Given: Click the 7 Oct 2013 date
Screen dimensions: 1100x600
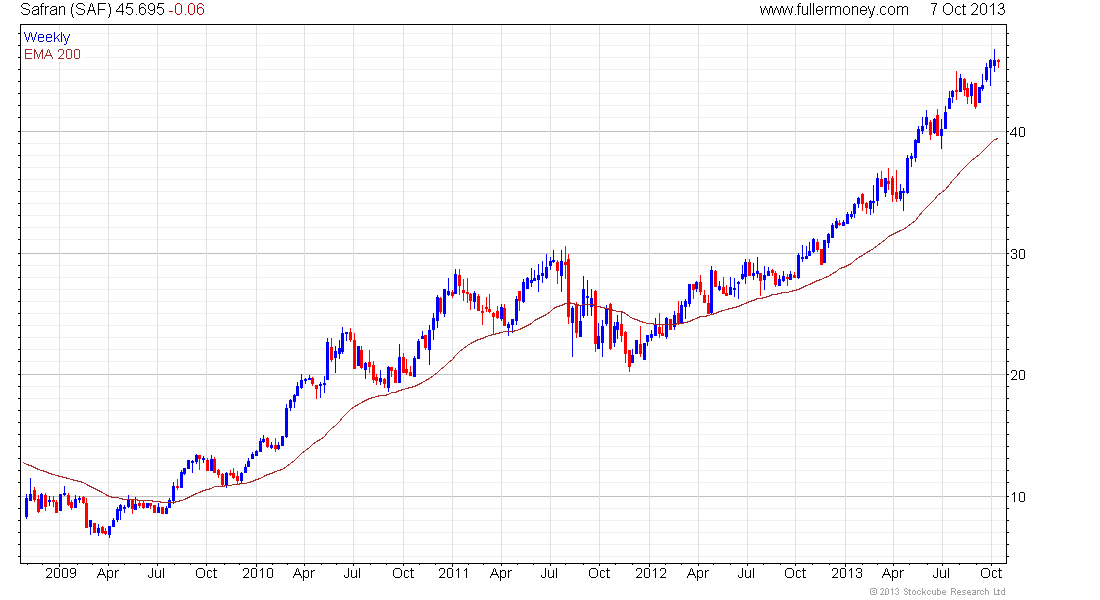Looking at the screenshot, I should [967, 10].
